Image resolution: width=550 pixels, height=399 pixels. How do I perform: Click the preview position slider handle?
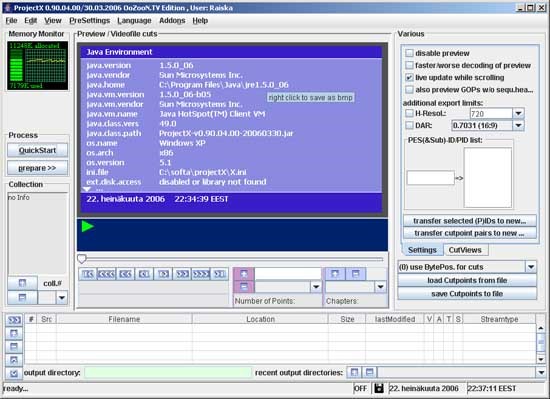coord(82,259)
